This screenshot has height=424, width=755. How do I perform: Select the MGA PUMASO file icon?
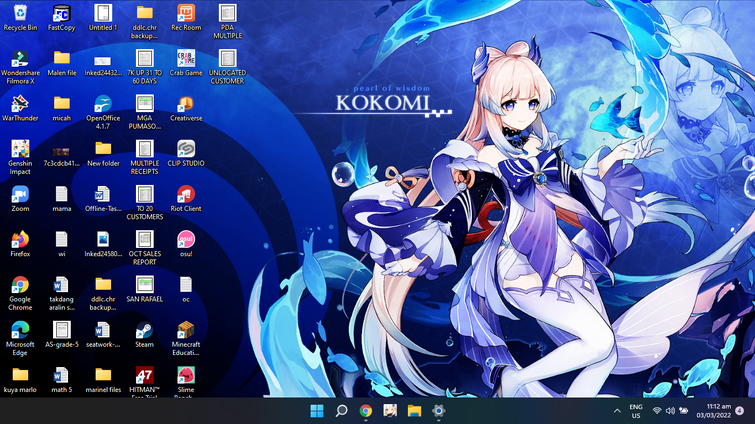(x=144, y=112)
